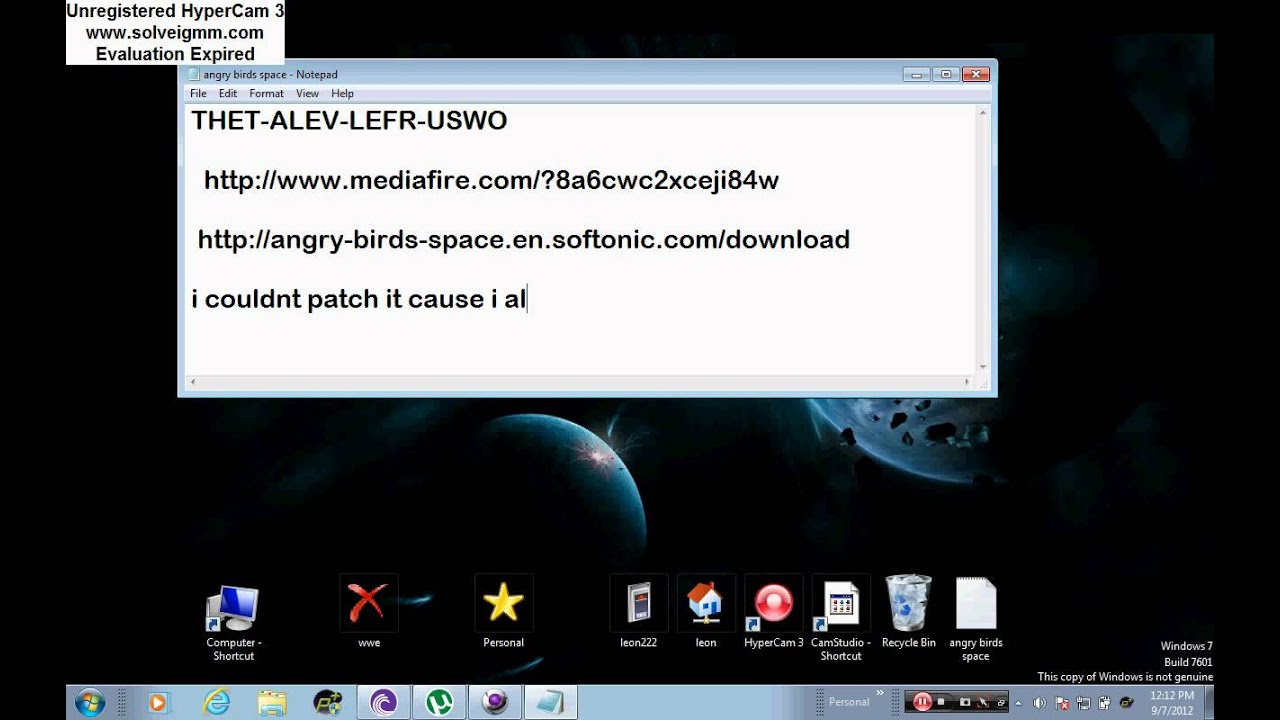This screenshot has width=1280, height=720.
Task: Select the leon222 desktop icon
Action: [638, 612]
